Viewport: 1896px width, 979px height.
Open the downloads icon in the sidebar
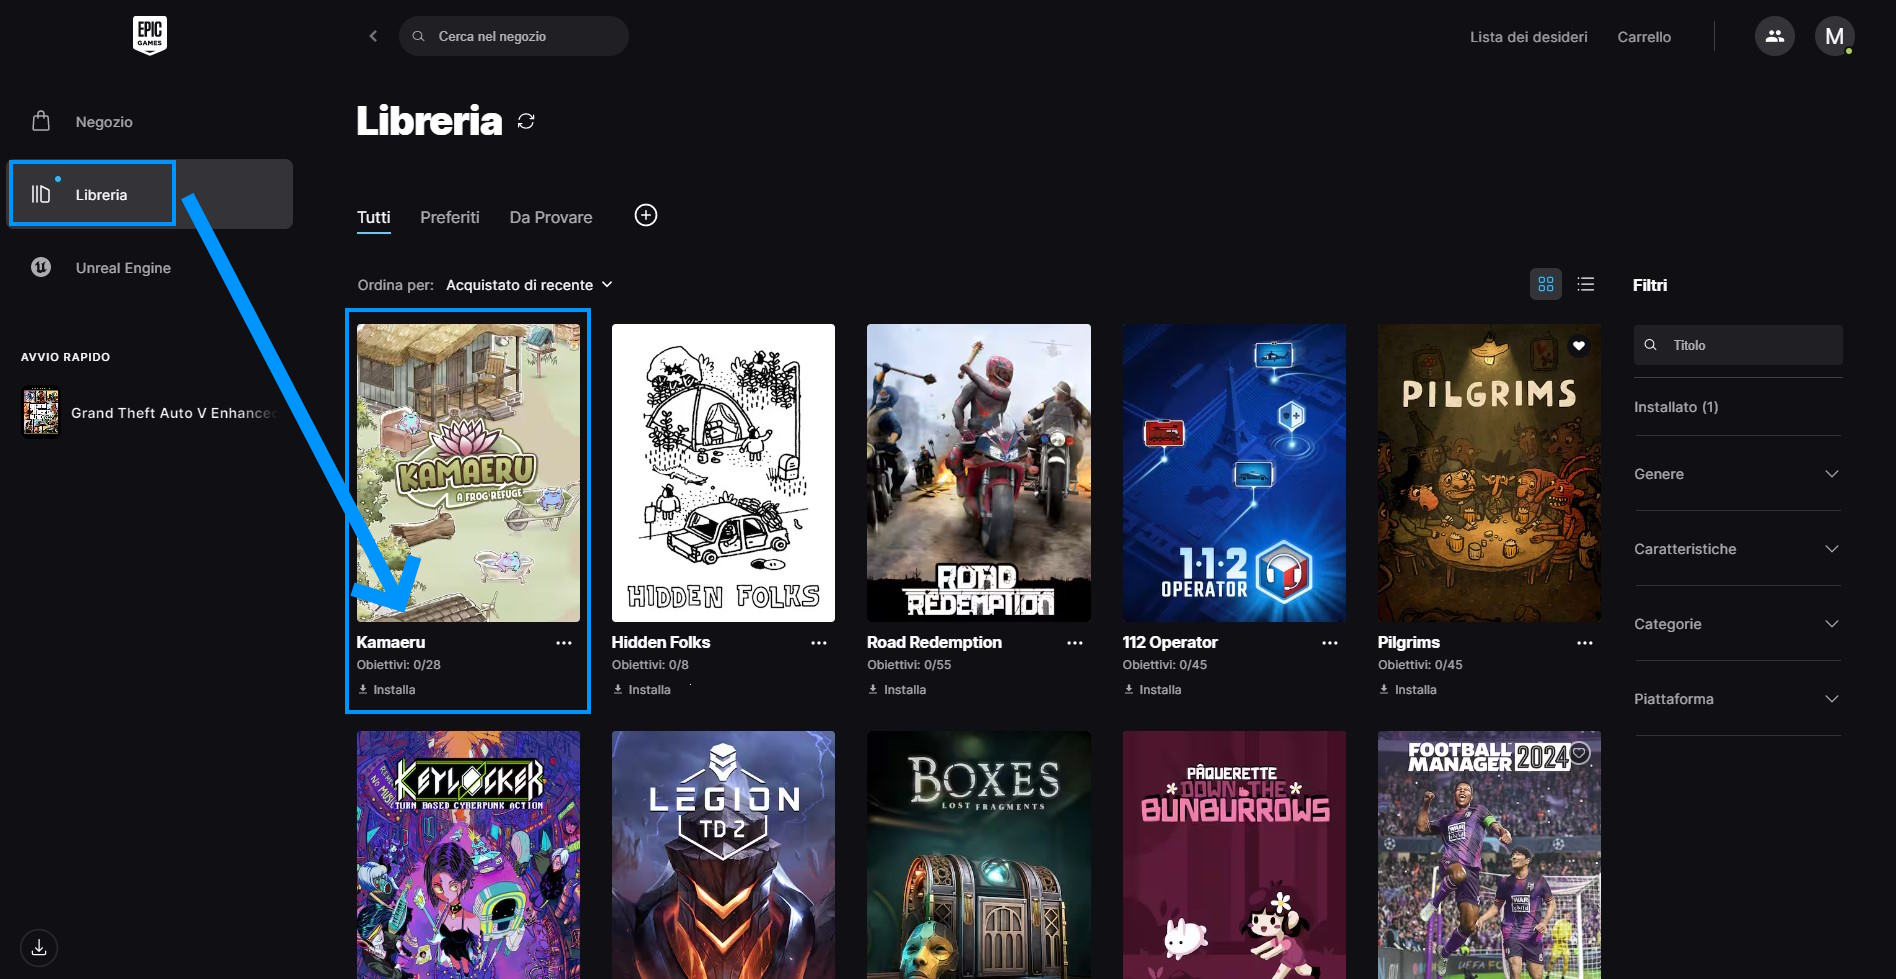click(39, 947)
